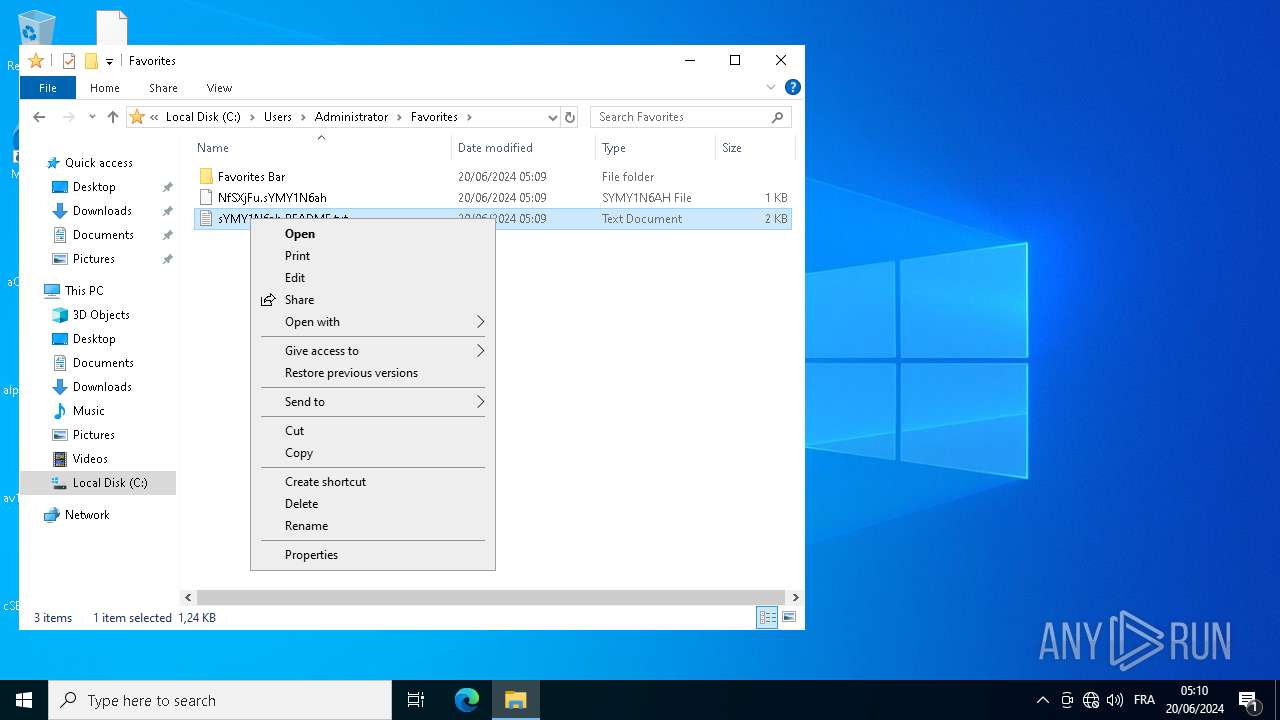The width and height of the screenshot is (1280, 720).
Task: Open the Customize Quick Access Toolbar dropdown
Action: click(109, 62)
